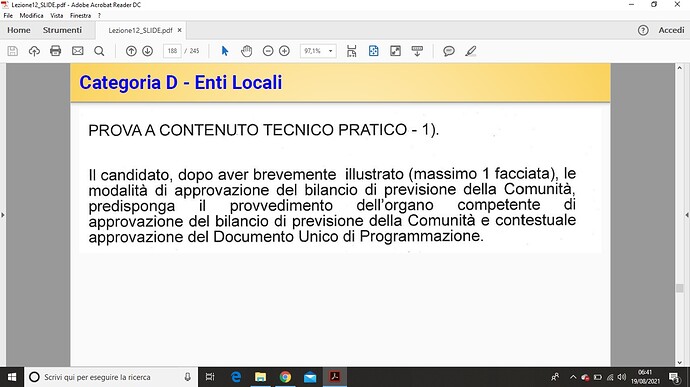Expand the left navigation pane arrow

[3, 215]
